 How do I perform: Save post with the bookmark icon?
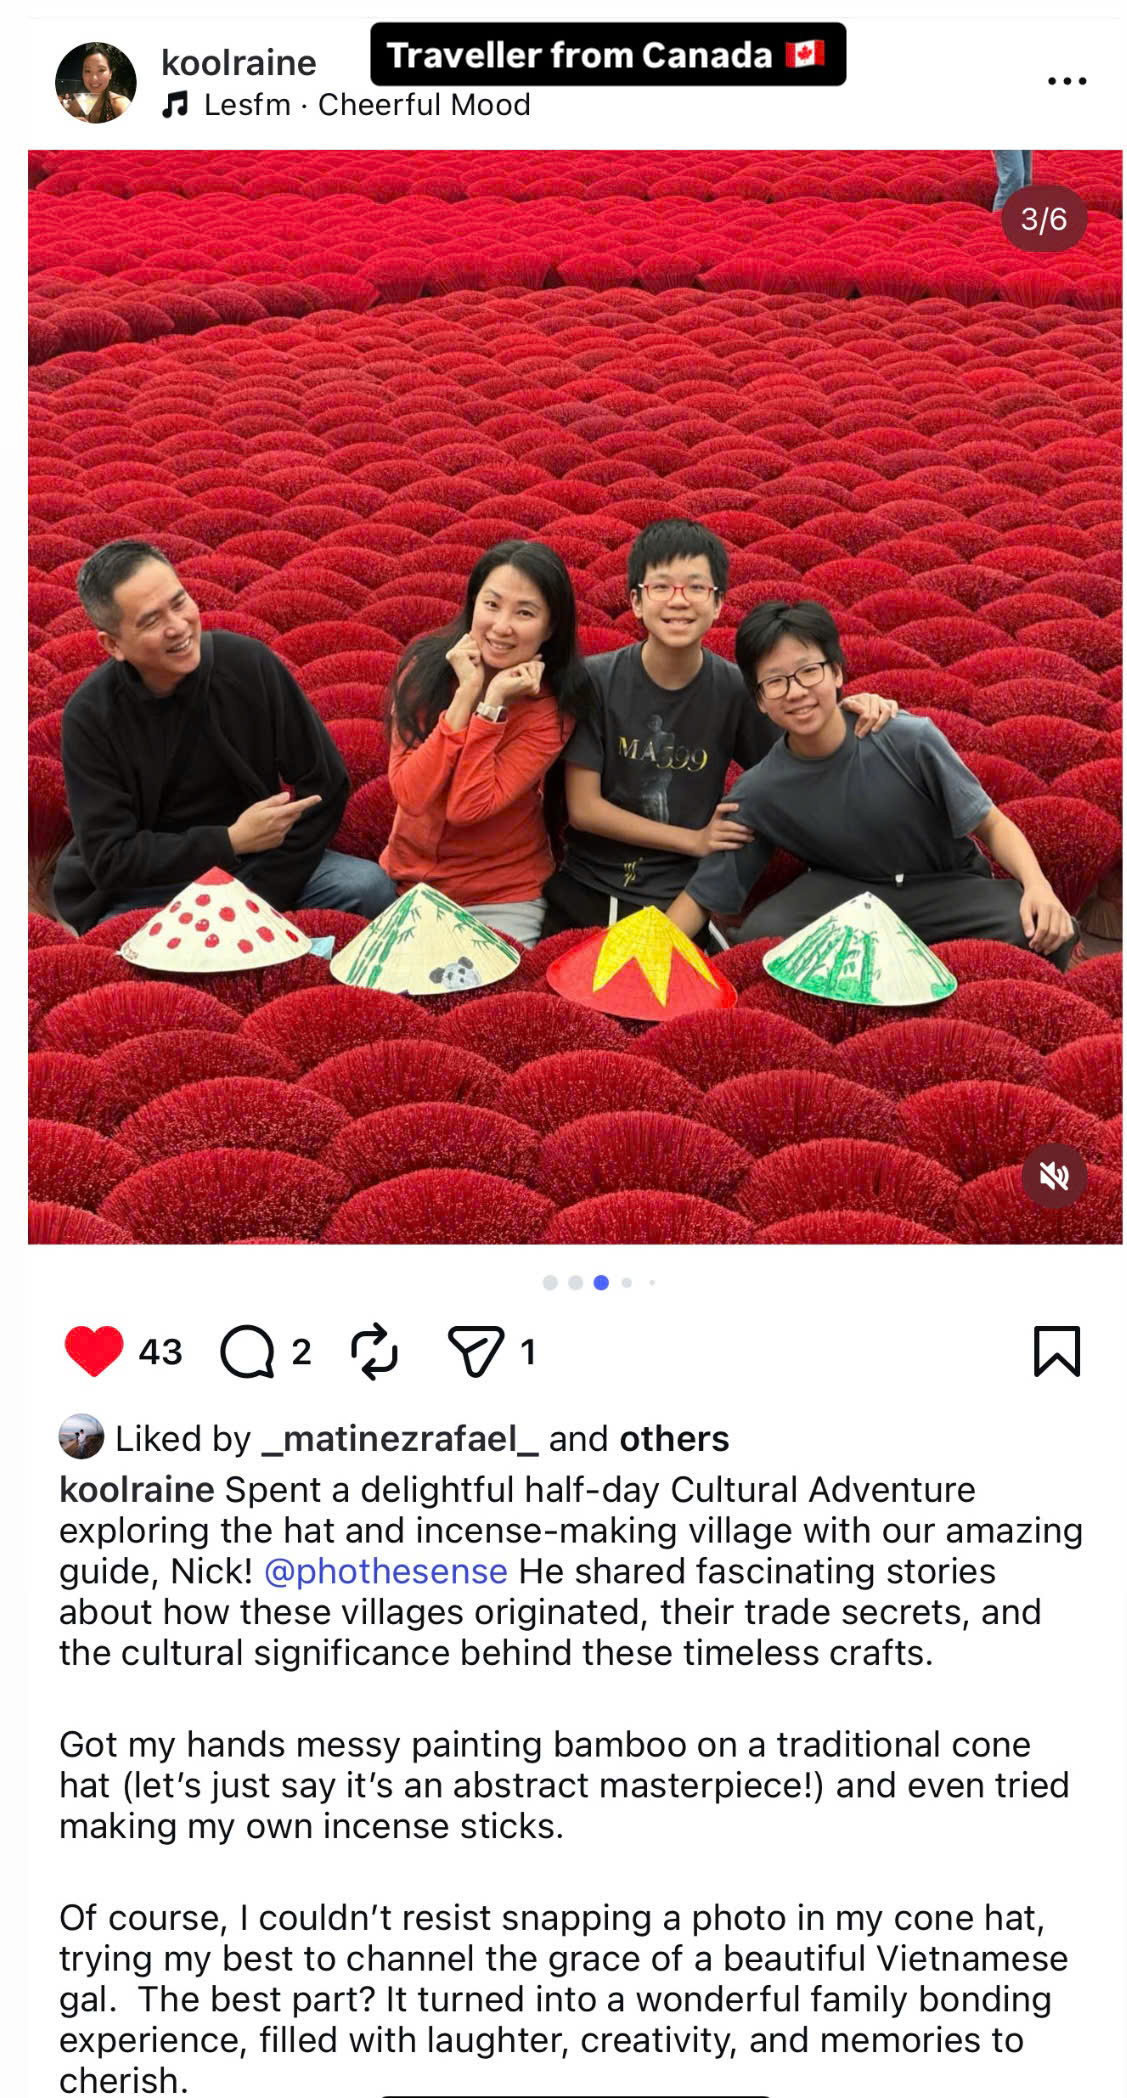[x=1056, y=1351]
